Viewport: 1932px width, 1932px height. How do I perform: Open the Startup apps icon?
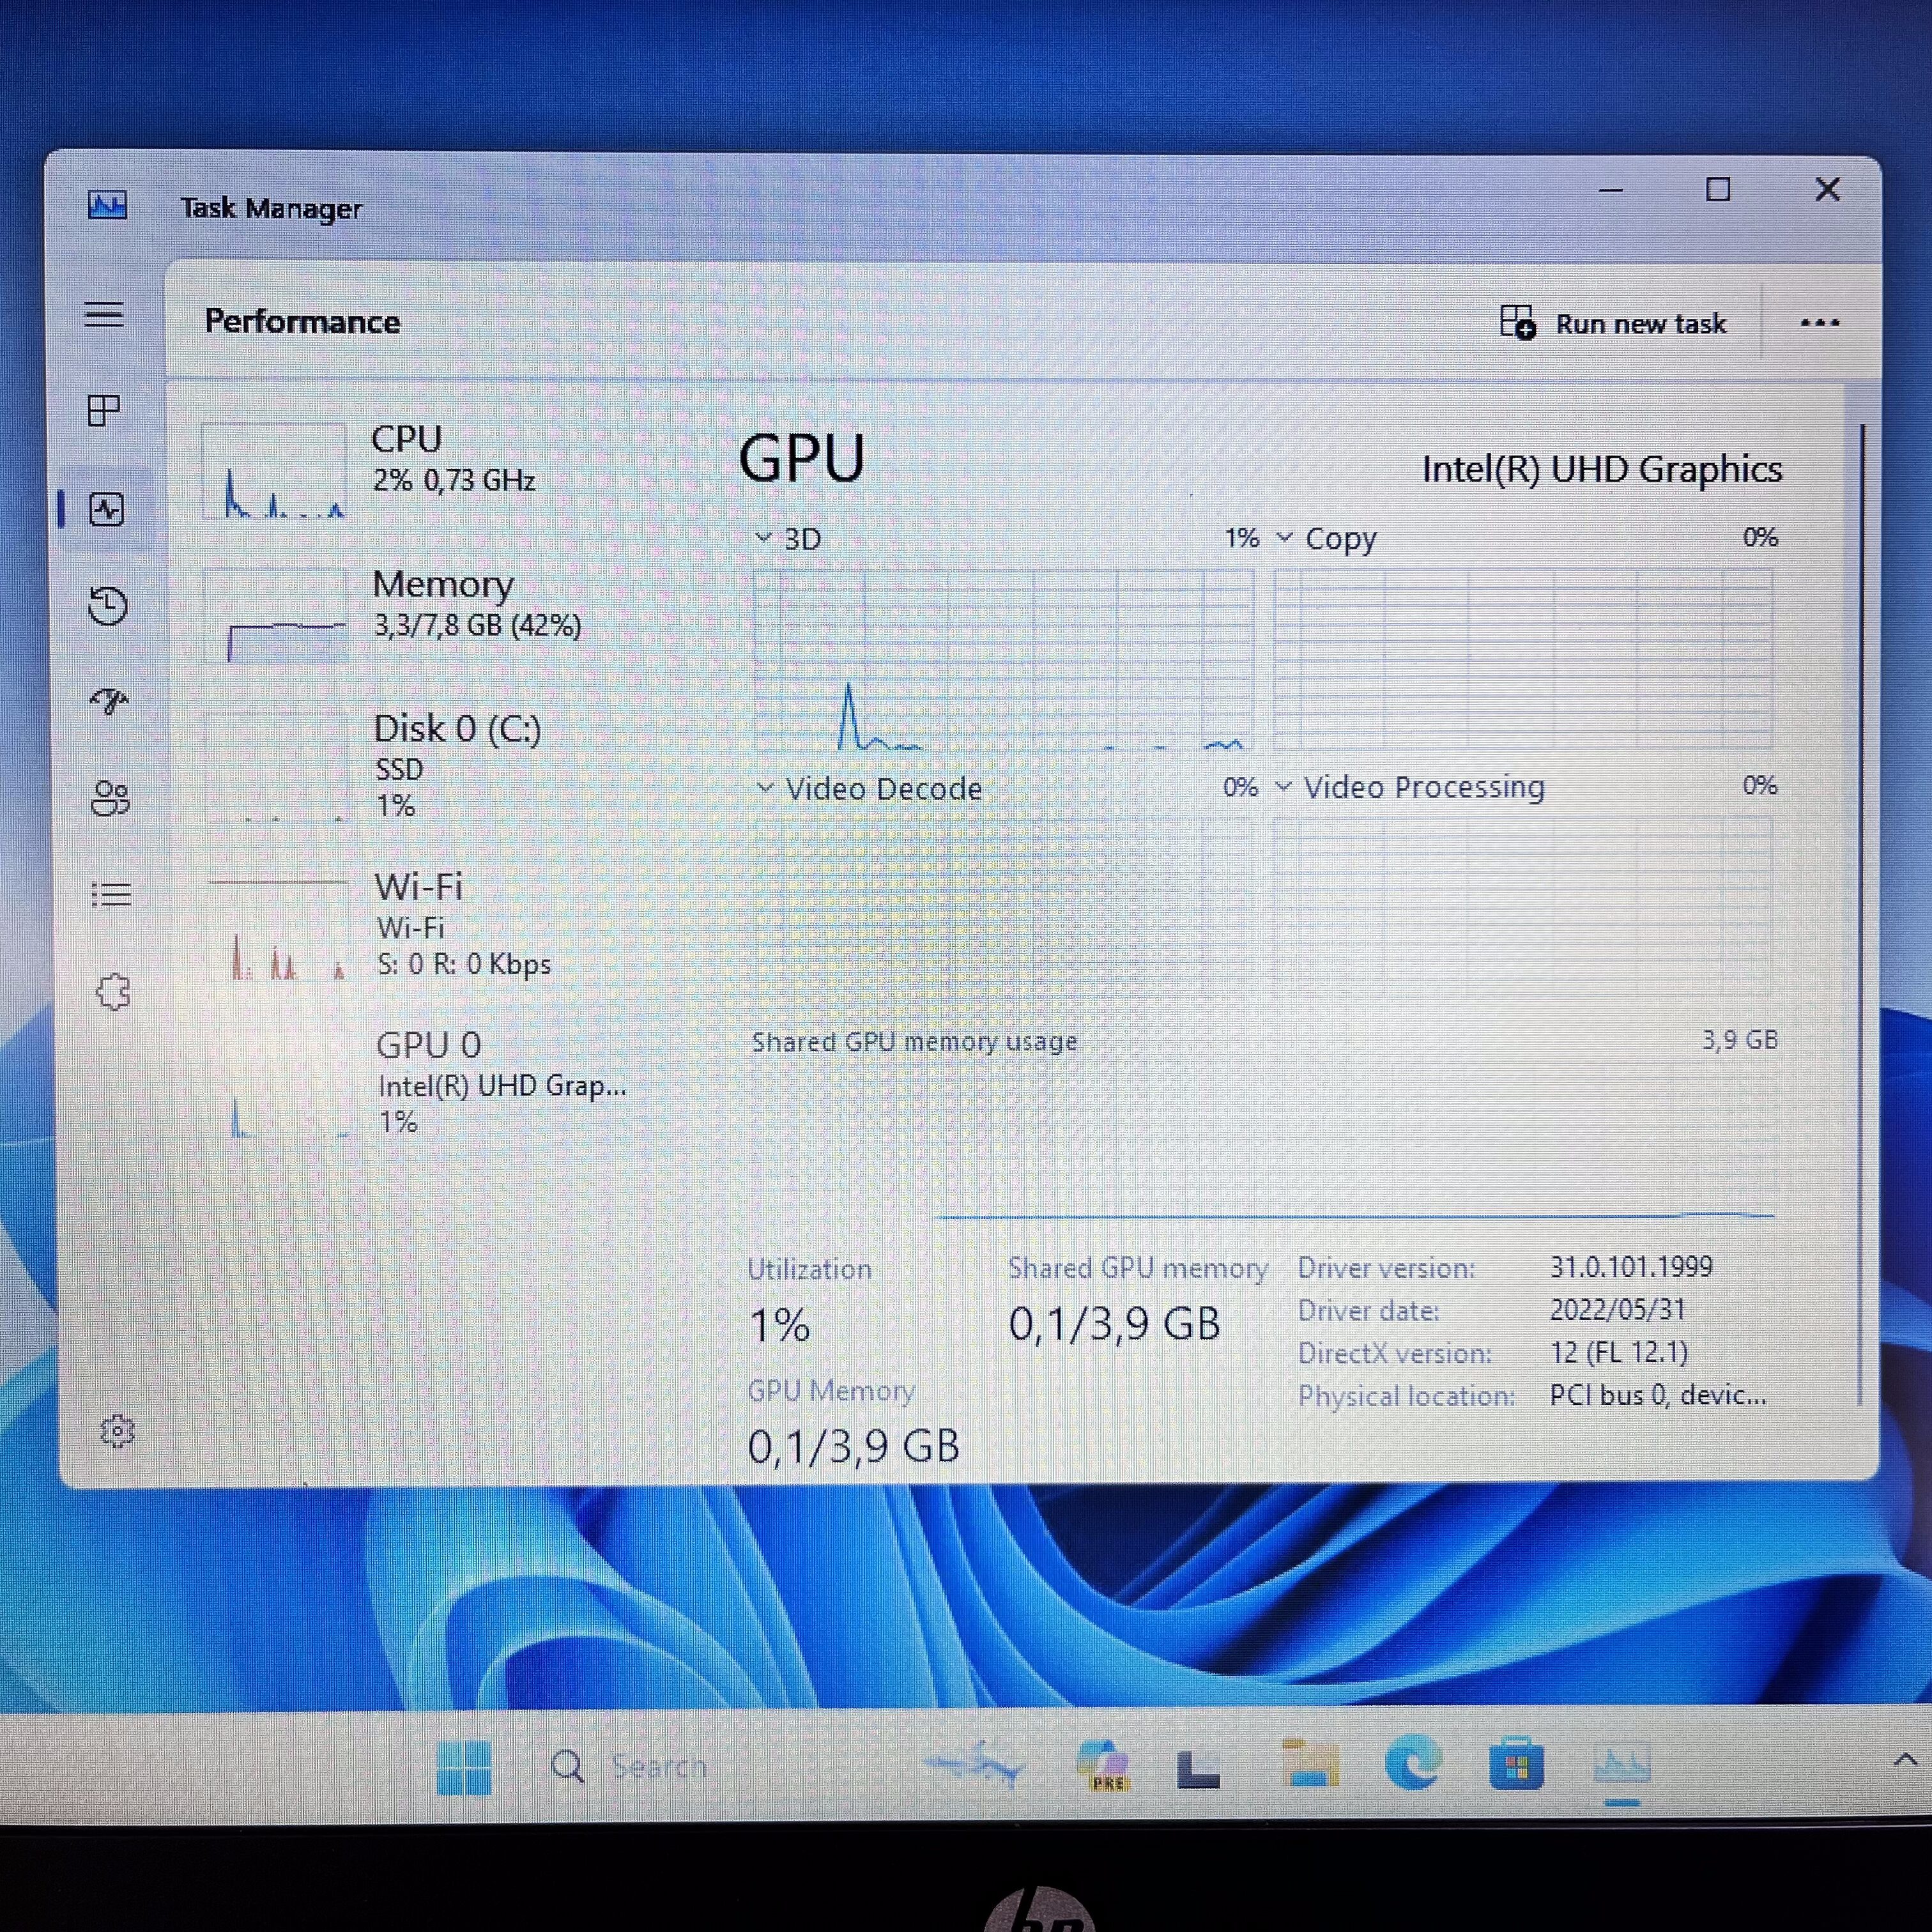pyautogui.click(x=109, y=702)
